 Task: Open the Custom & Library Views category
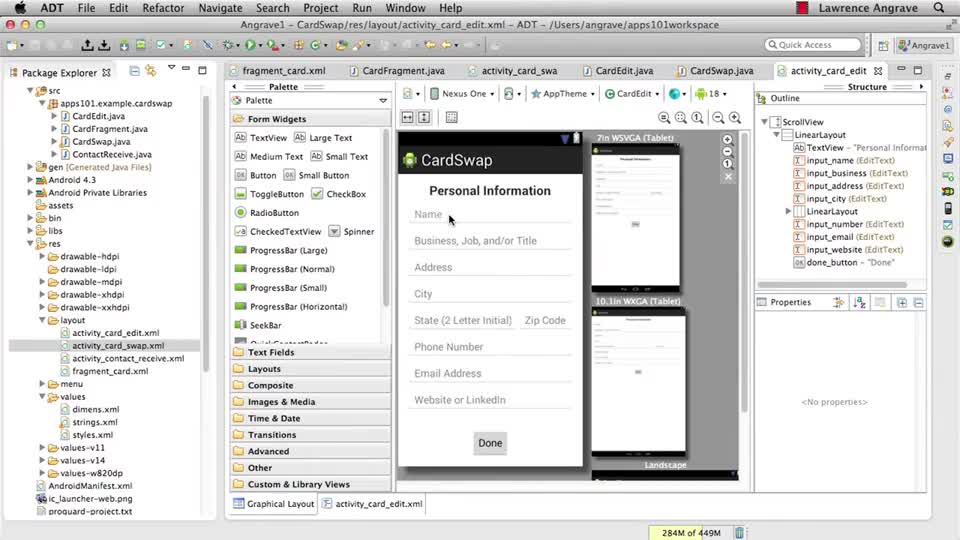pyautogui.click(x=311, y=484)
